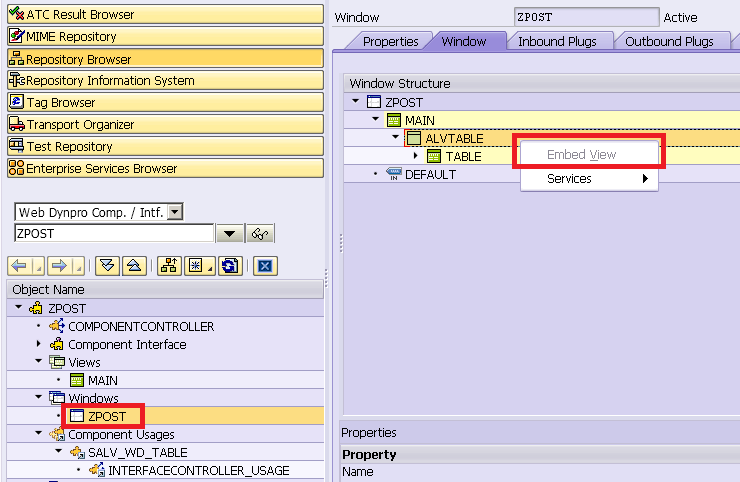740x482 pixels.
Task: Click the Repository Information System icon
Action: point(17,80)
